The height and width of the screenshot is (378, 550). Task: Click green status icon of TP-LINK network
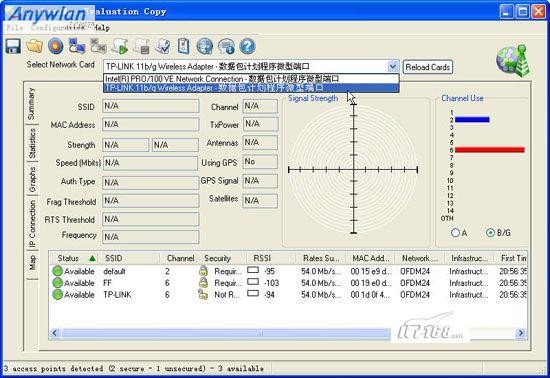[x=57, y=295]
